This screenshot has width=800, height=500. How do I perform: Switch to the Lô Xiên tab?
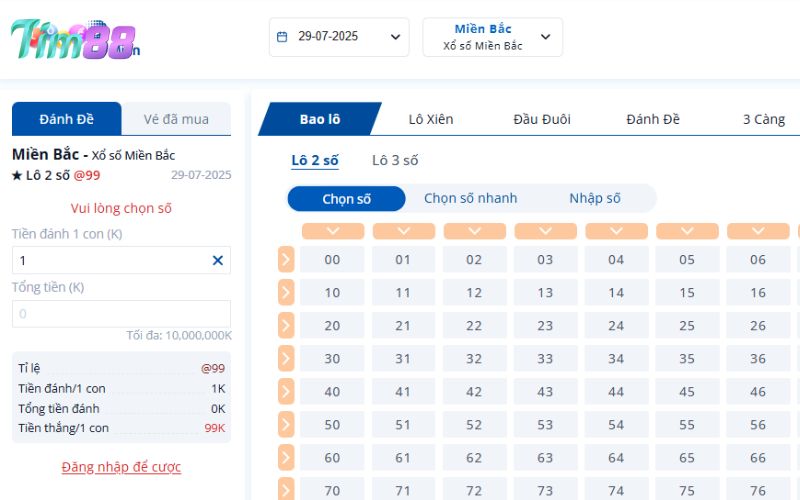click(x=430, y=119)
